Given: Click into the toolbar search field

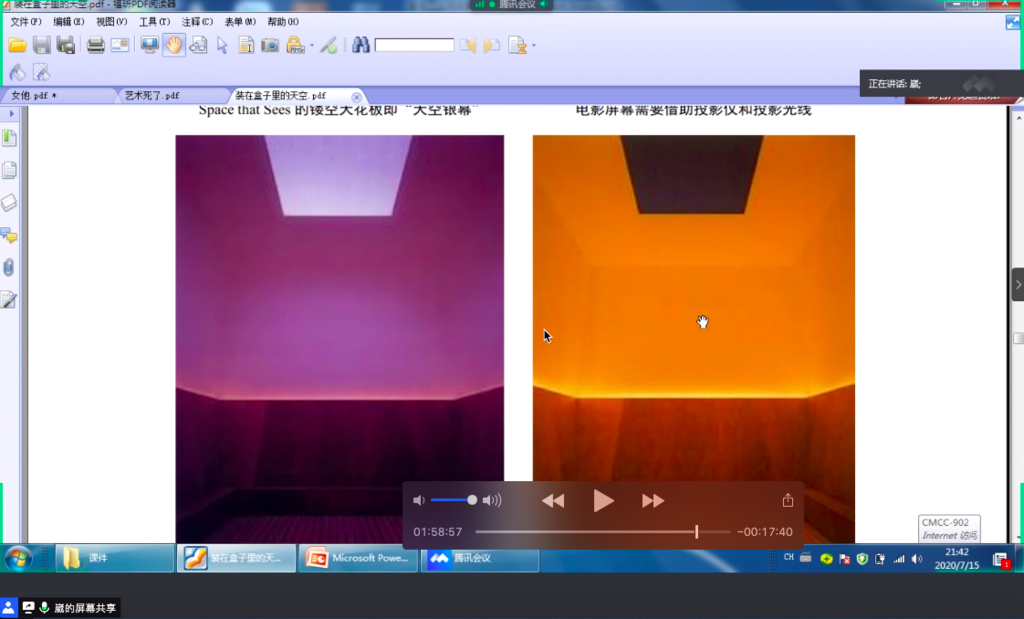Looking at the screenshot, I should [x=414, y=45].
